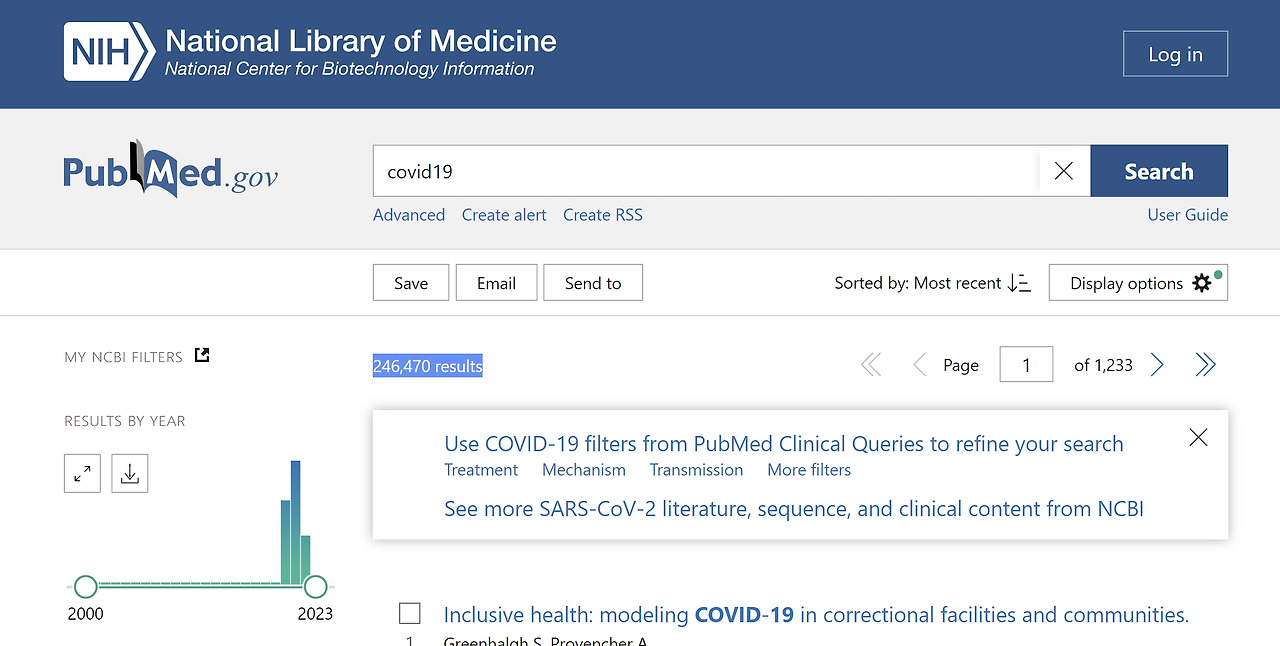
Task: Open the Display options dropdown
Action: (1138, 283)
